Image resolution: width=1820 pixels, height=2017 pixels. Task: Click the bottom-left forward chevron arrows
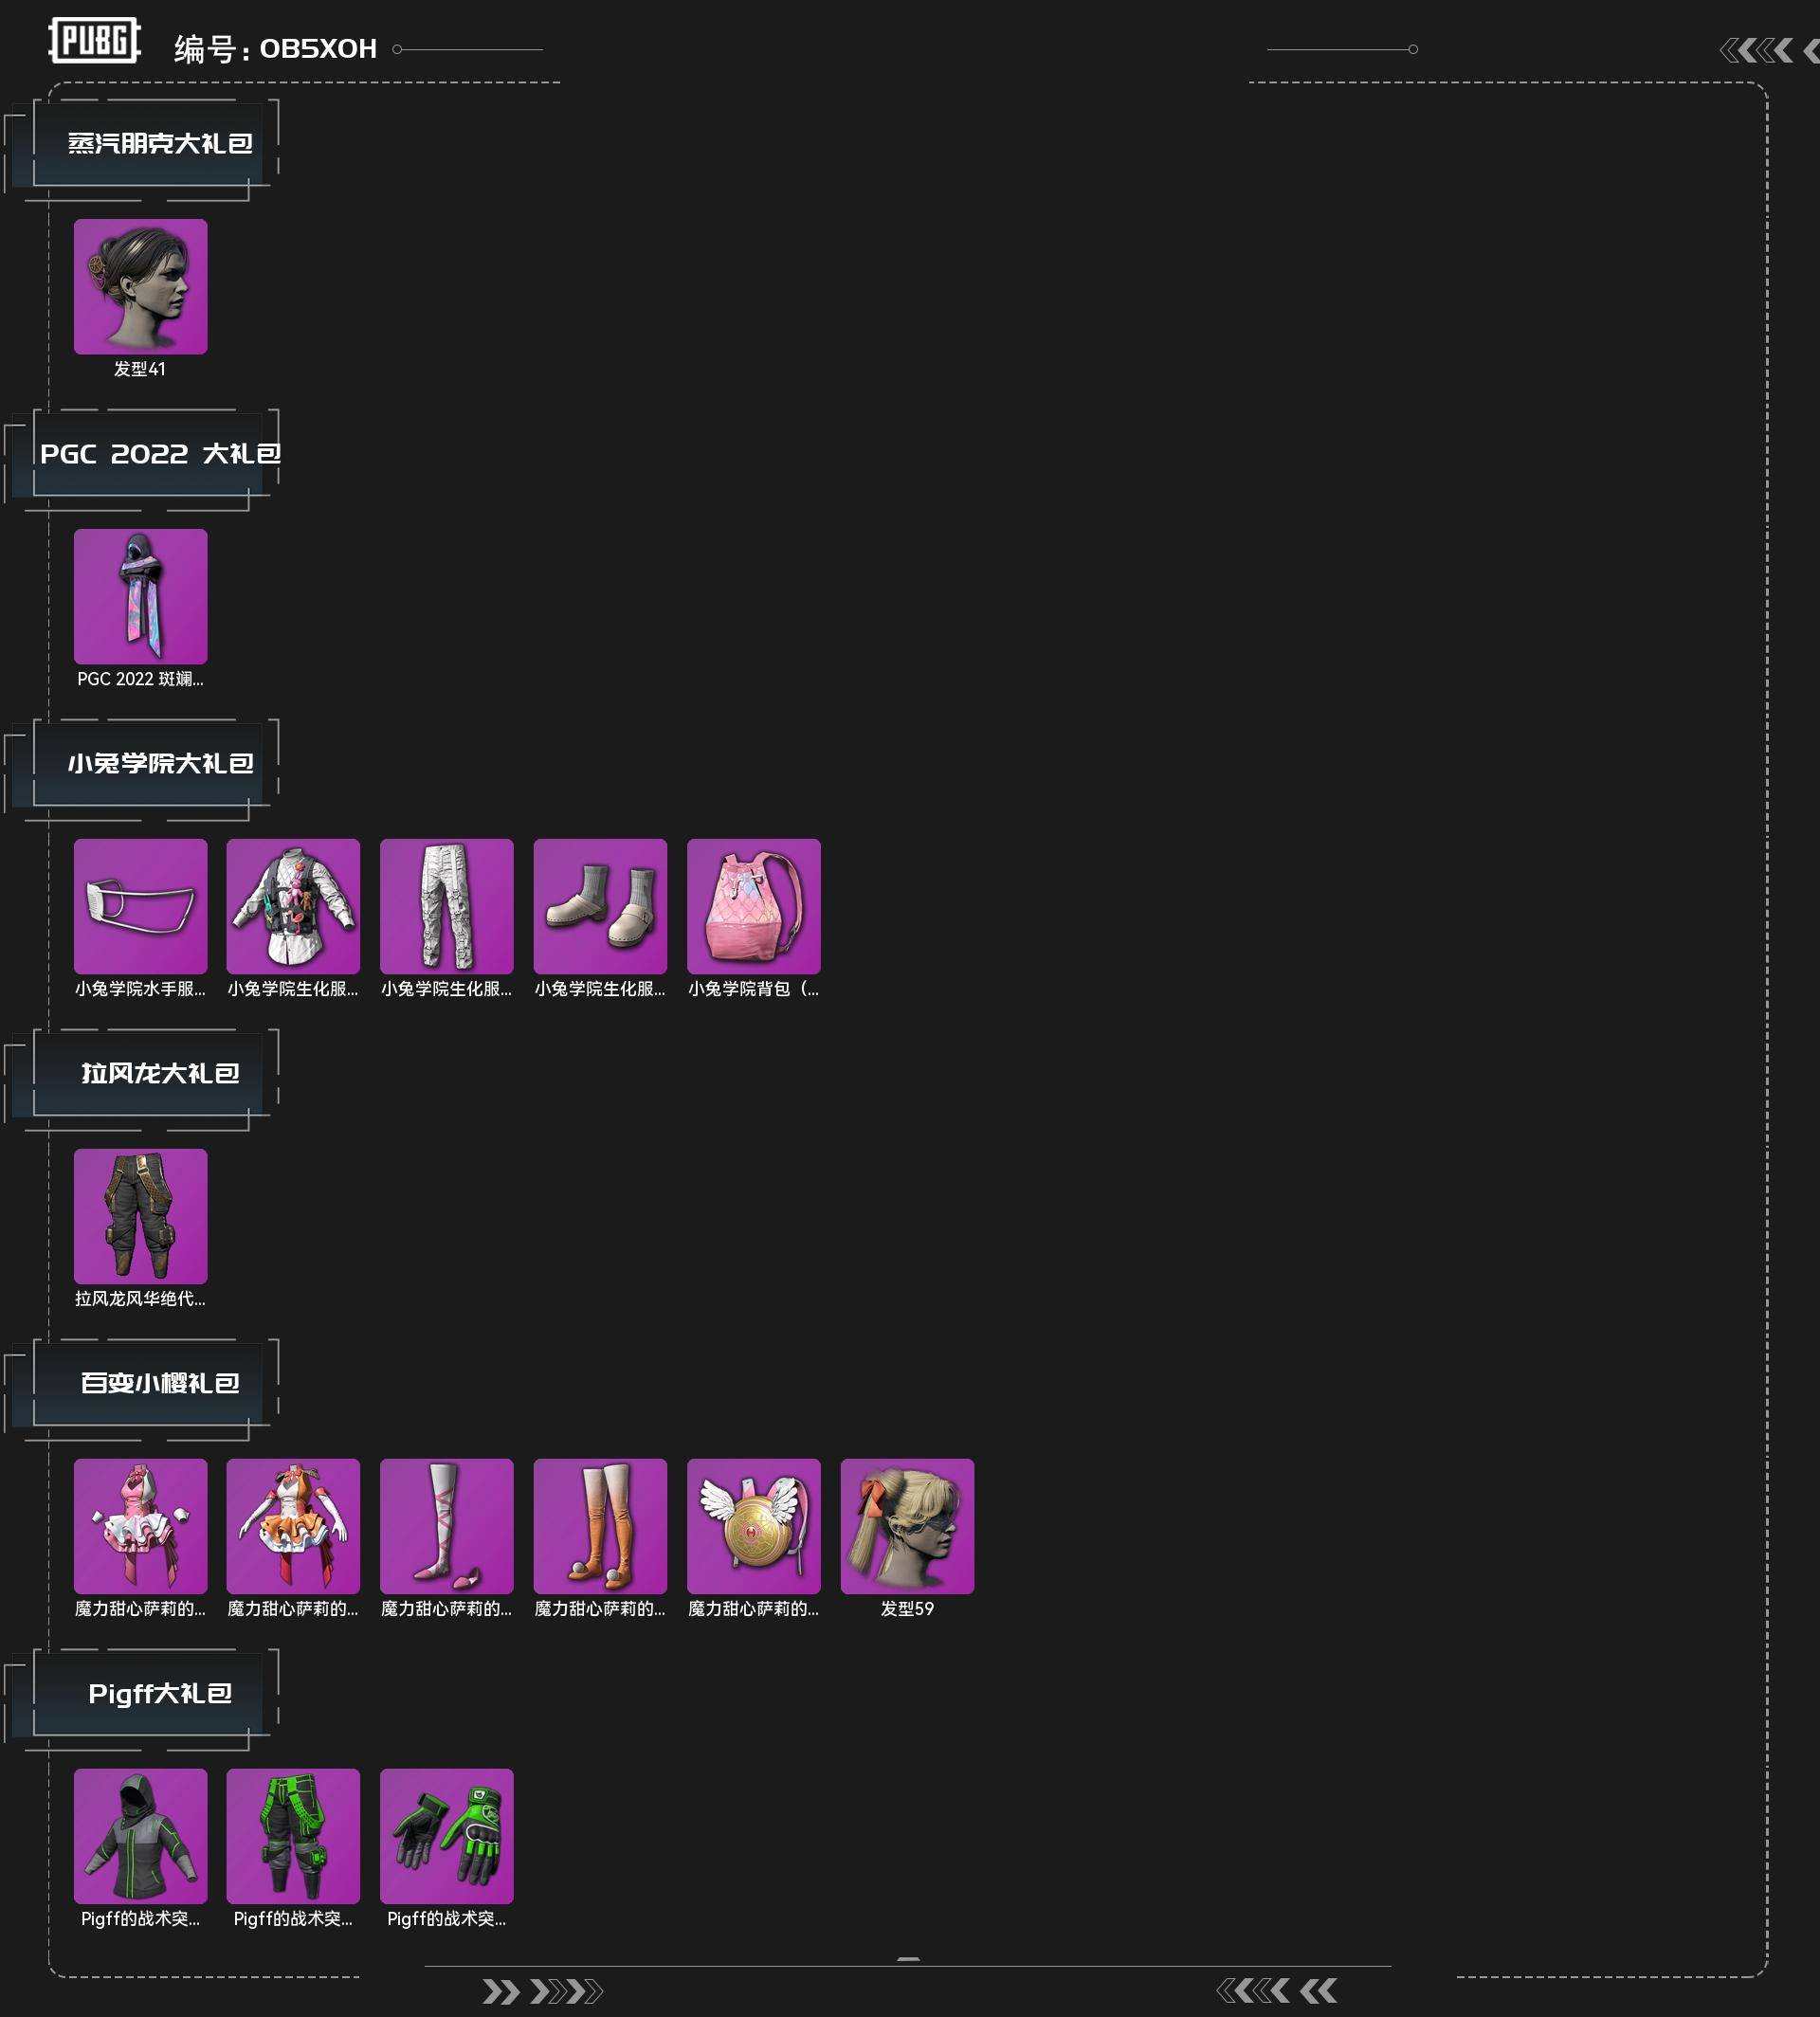[542, 1992]
